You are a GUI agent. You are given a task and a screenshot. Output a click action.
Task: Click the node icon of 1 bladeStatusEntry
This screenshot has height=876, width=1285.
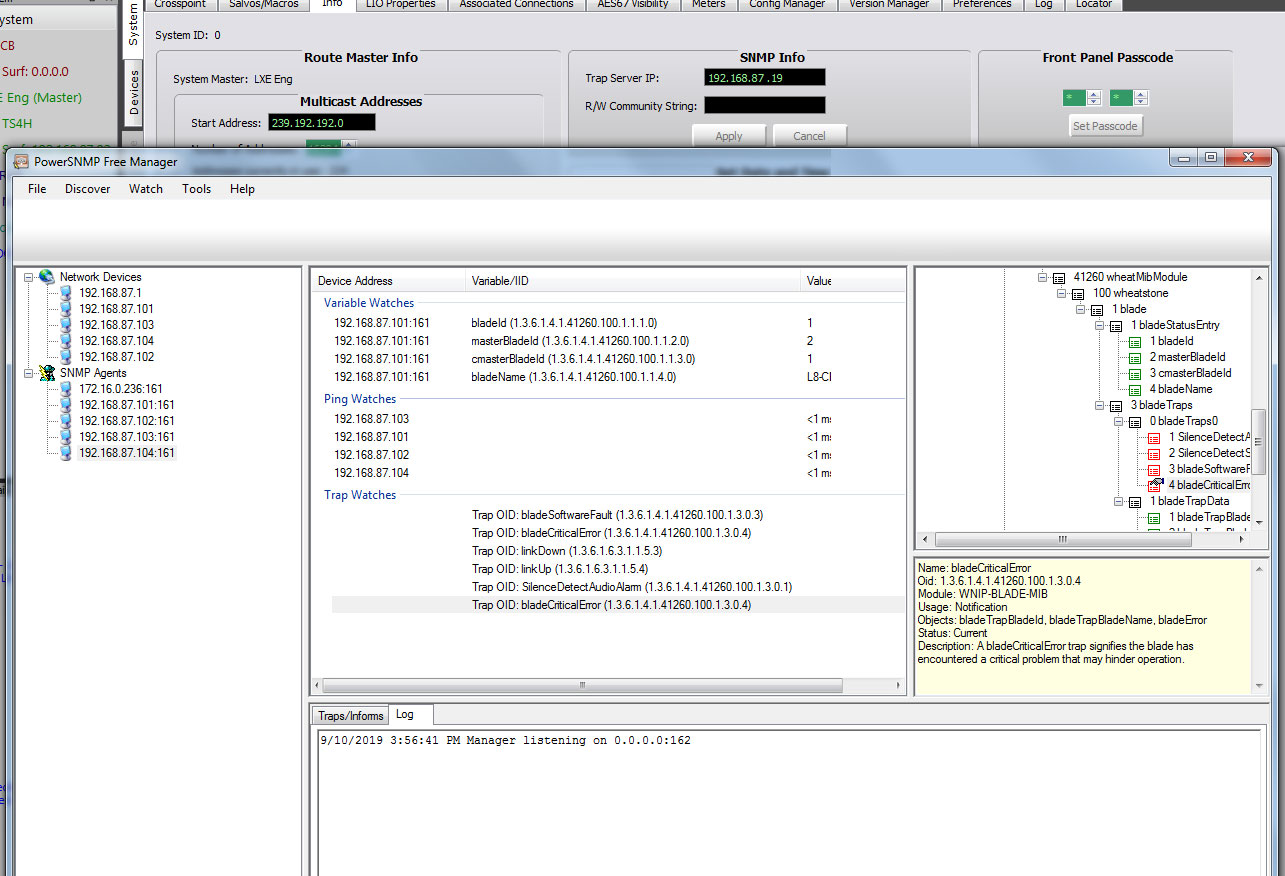[1116, 325]
